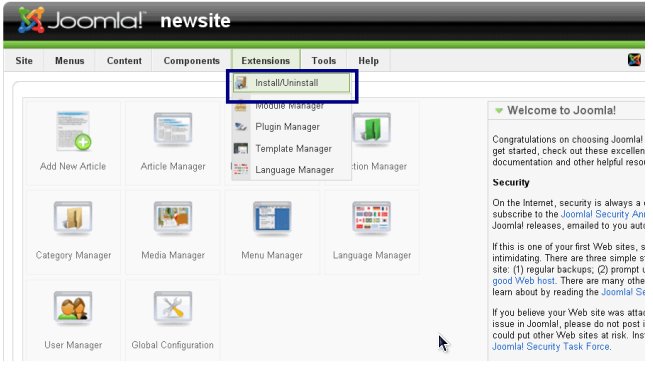The height and width of the screenshot is (373, 653).
Task: Open the Article Manager icon
Action: coord(173,129)
